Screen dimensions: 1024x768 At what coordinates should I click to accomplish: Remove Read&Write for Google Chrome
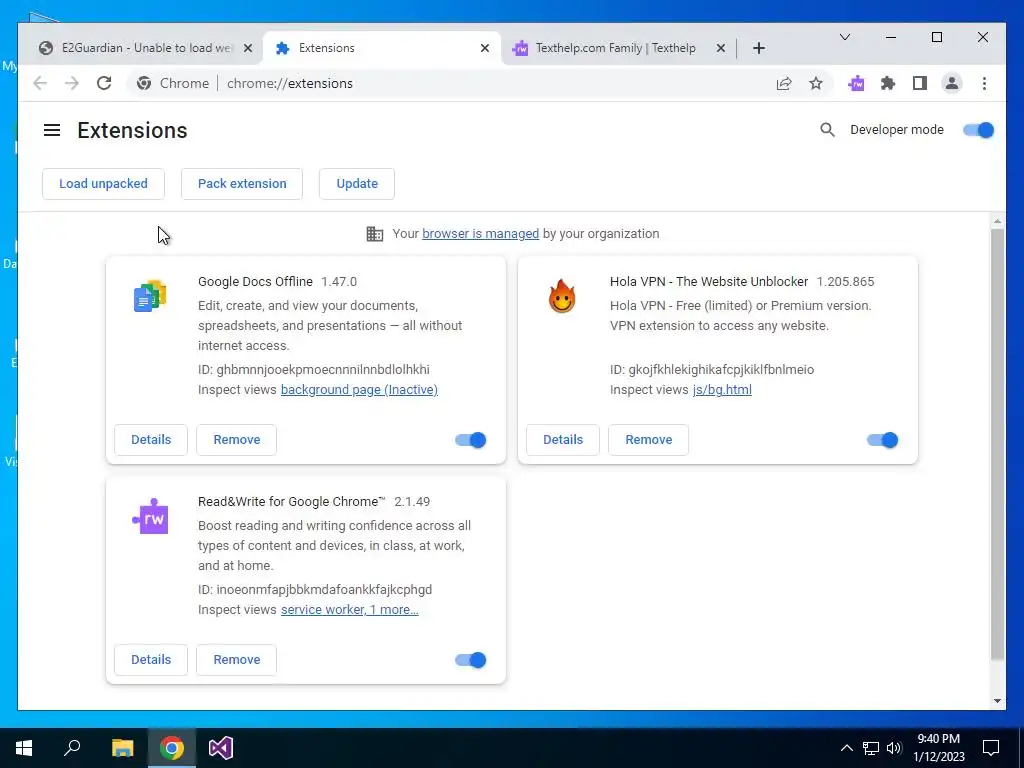(236, 660)
